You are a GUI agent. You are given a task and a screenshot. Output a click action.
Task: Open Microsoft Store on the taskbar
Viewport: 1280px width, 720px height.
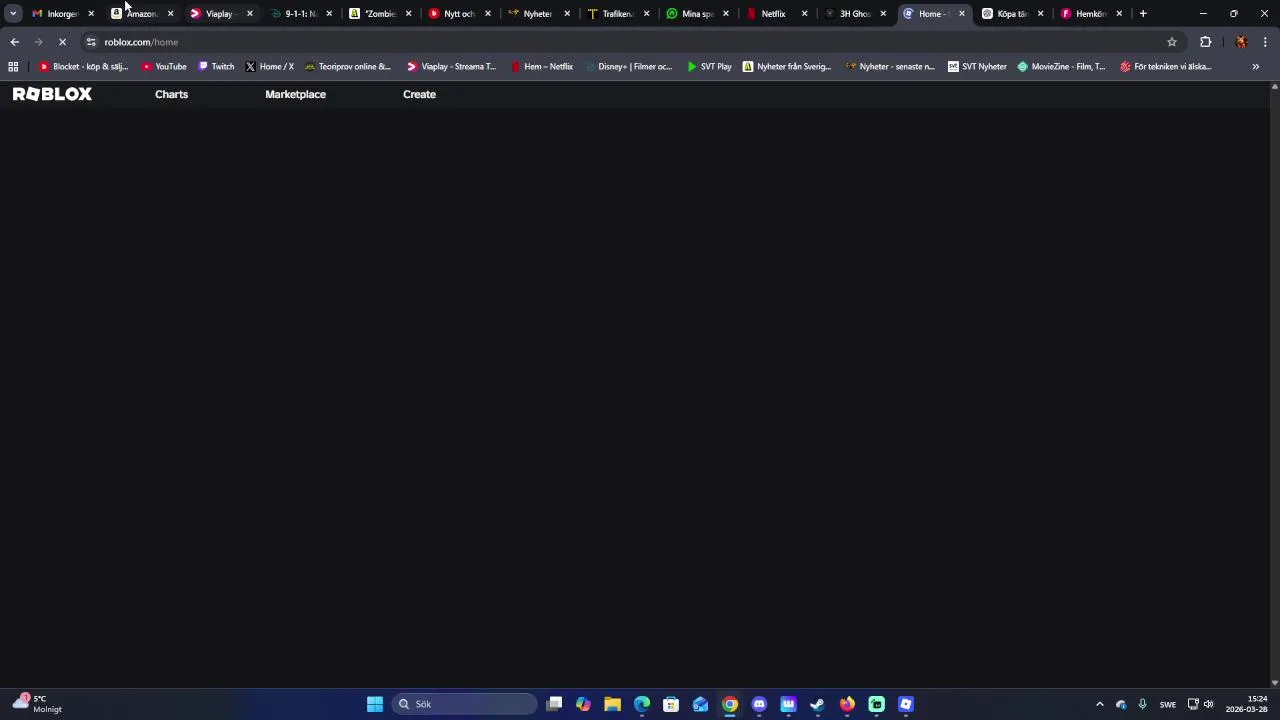(671, 704)
